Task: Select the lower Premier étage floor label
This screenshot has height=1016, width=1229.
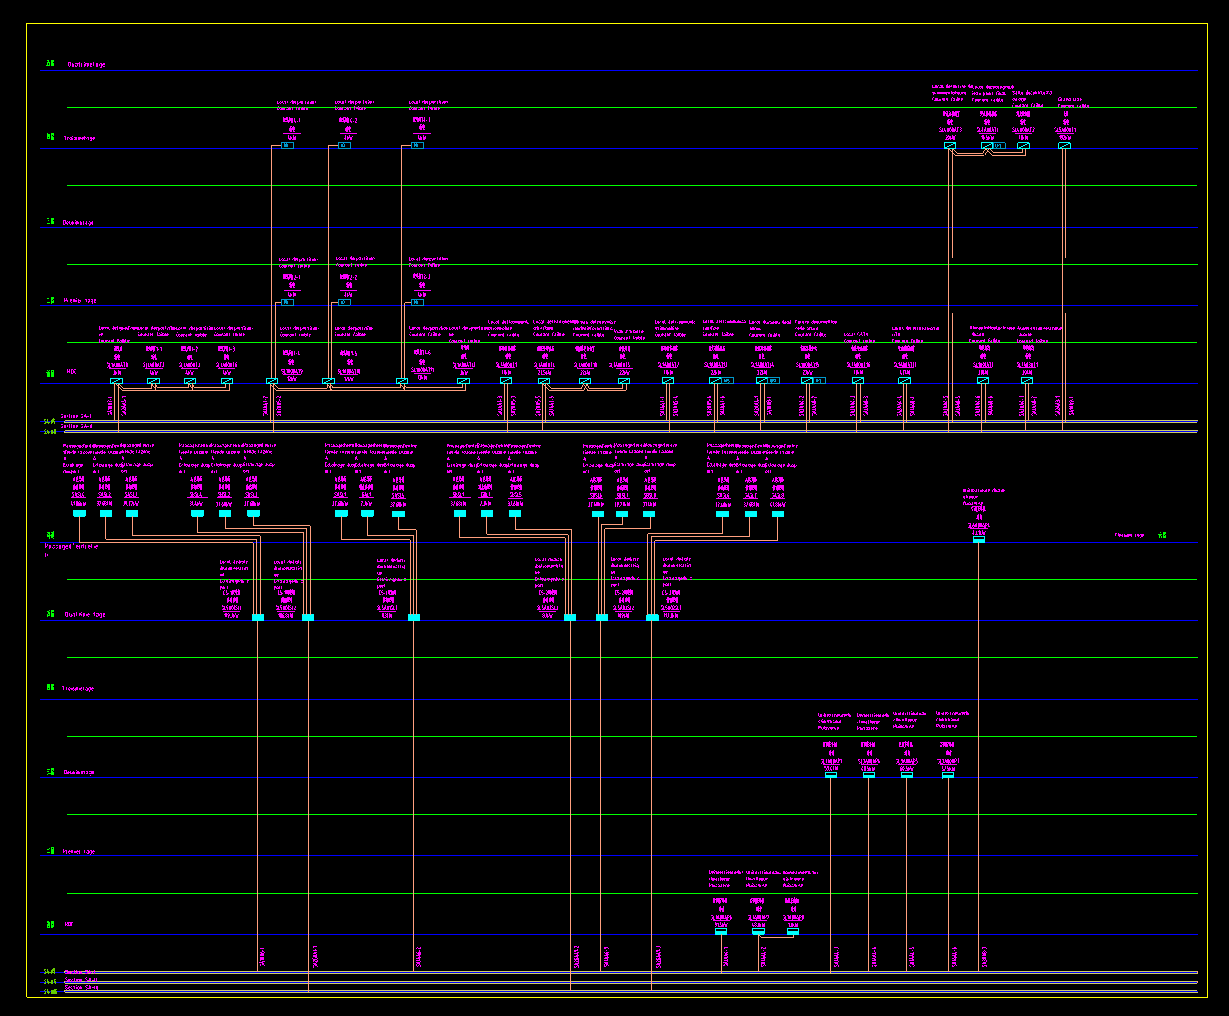Action: (78, 852)
